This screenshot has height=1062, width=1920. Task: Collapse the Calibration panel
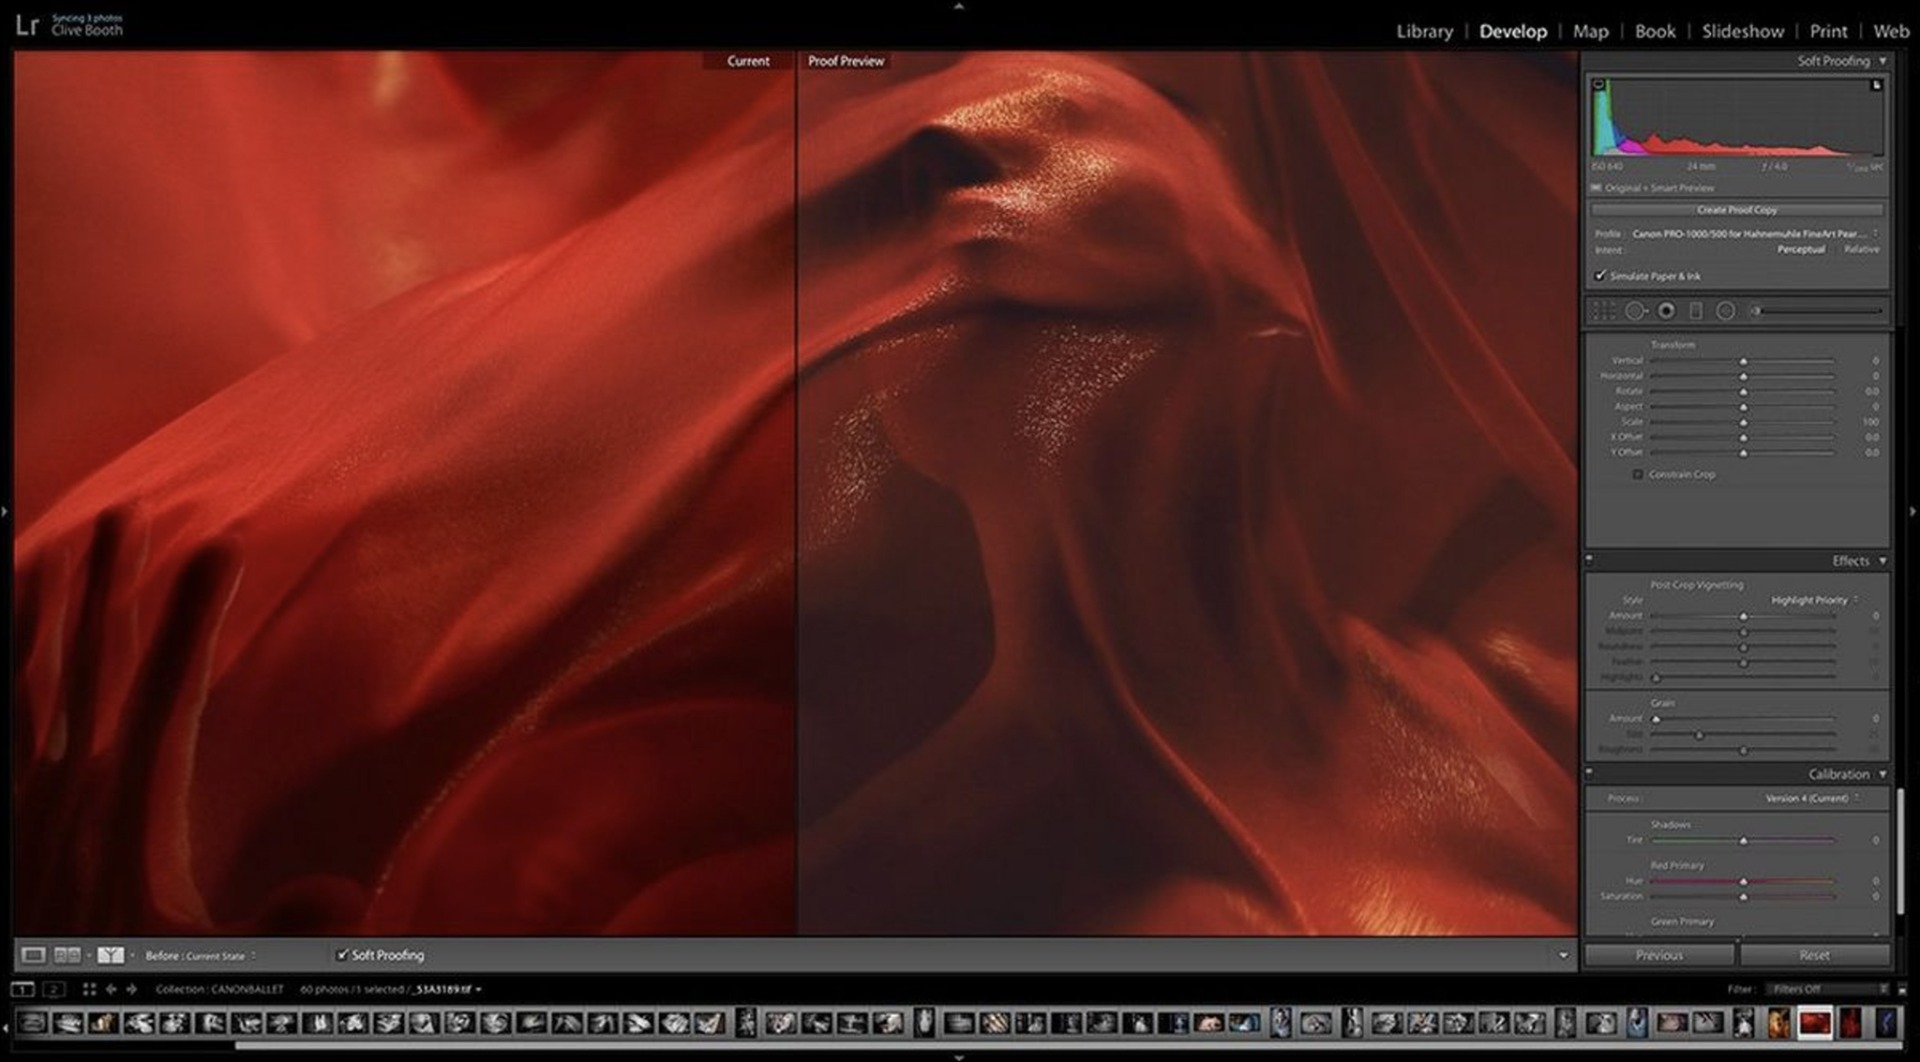coord(1882,775)
